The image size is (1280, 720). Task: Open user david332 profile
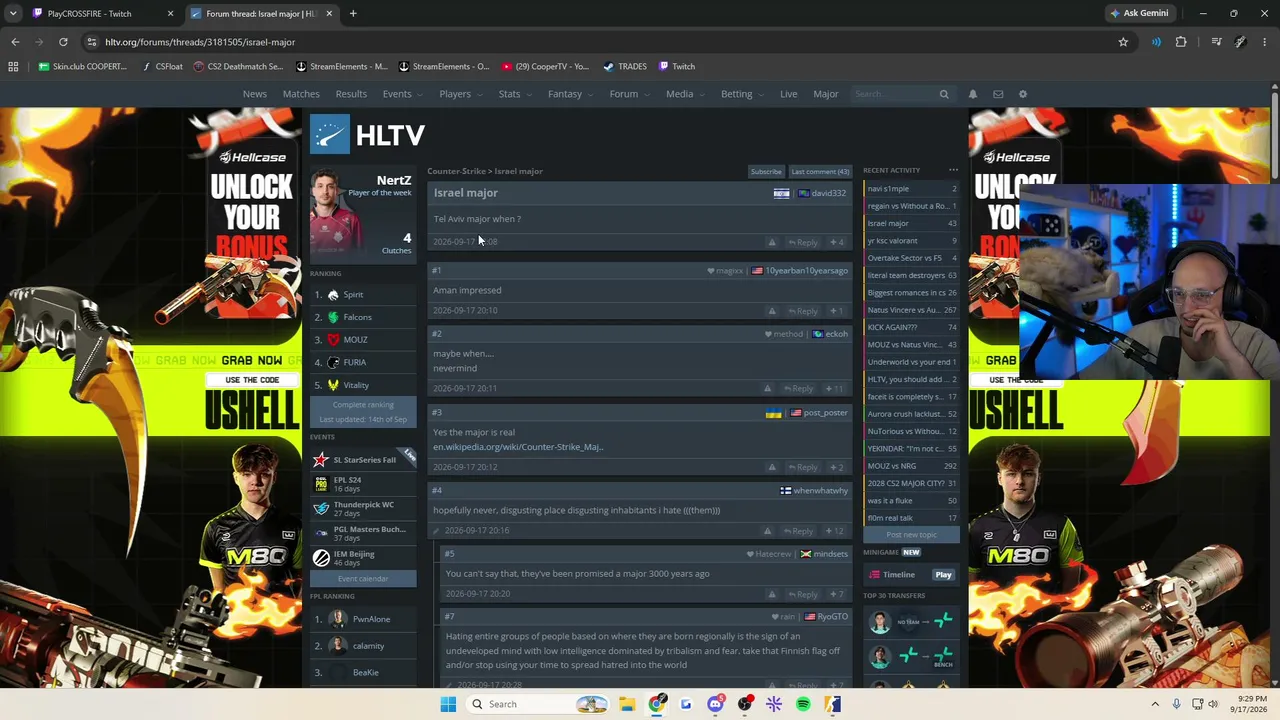[829, 193]
